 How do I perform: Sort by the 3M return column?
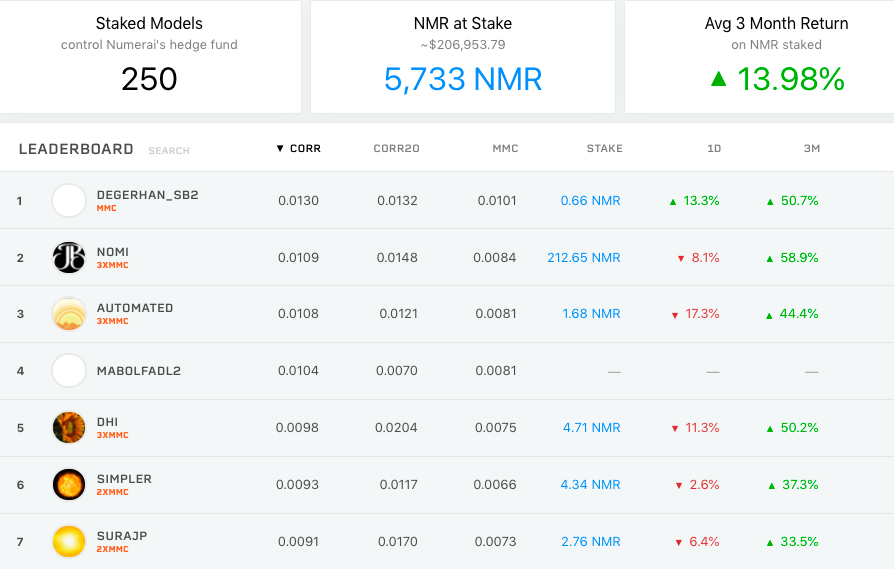(811, 148)
